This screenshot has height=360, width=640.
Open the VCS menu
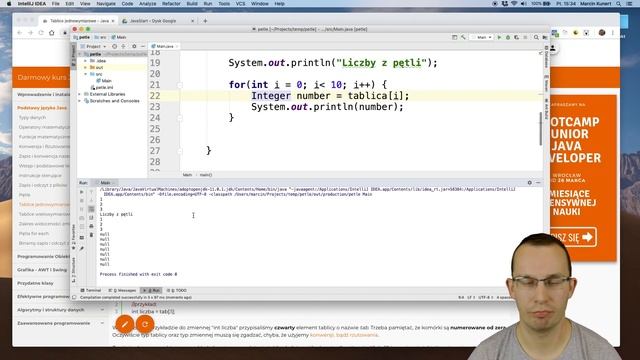click(x=240, y=4)
